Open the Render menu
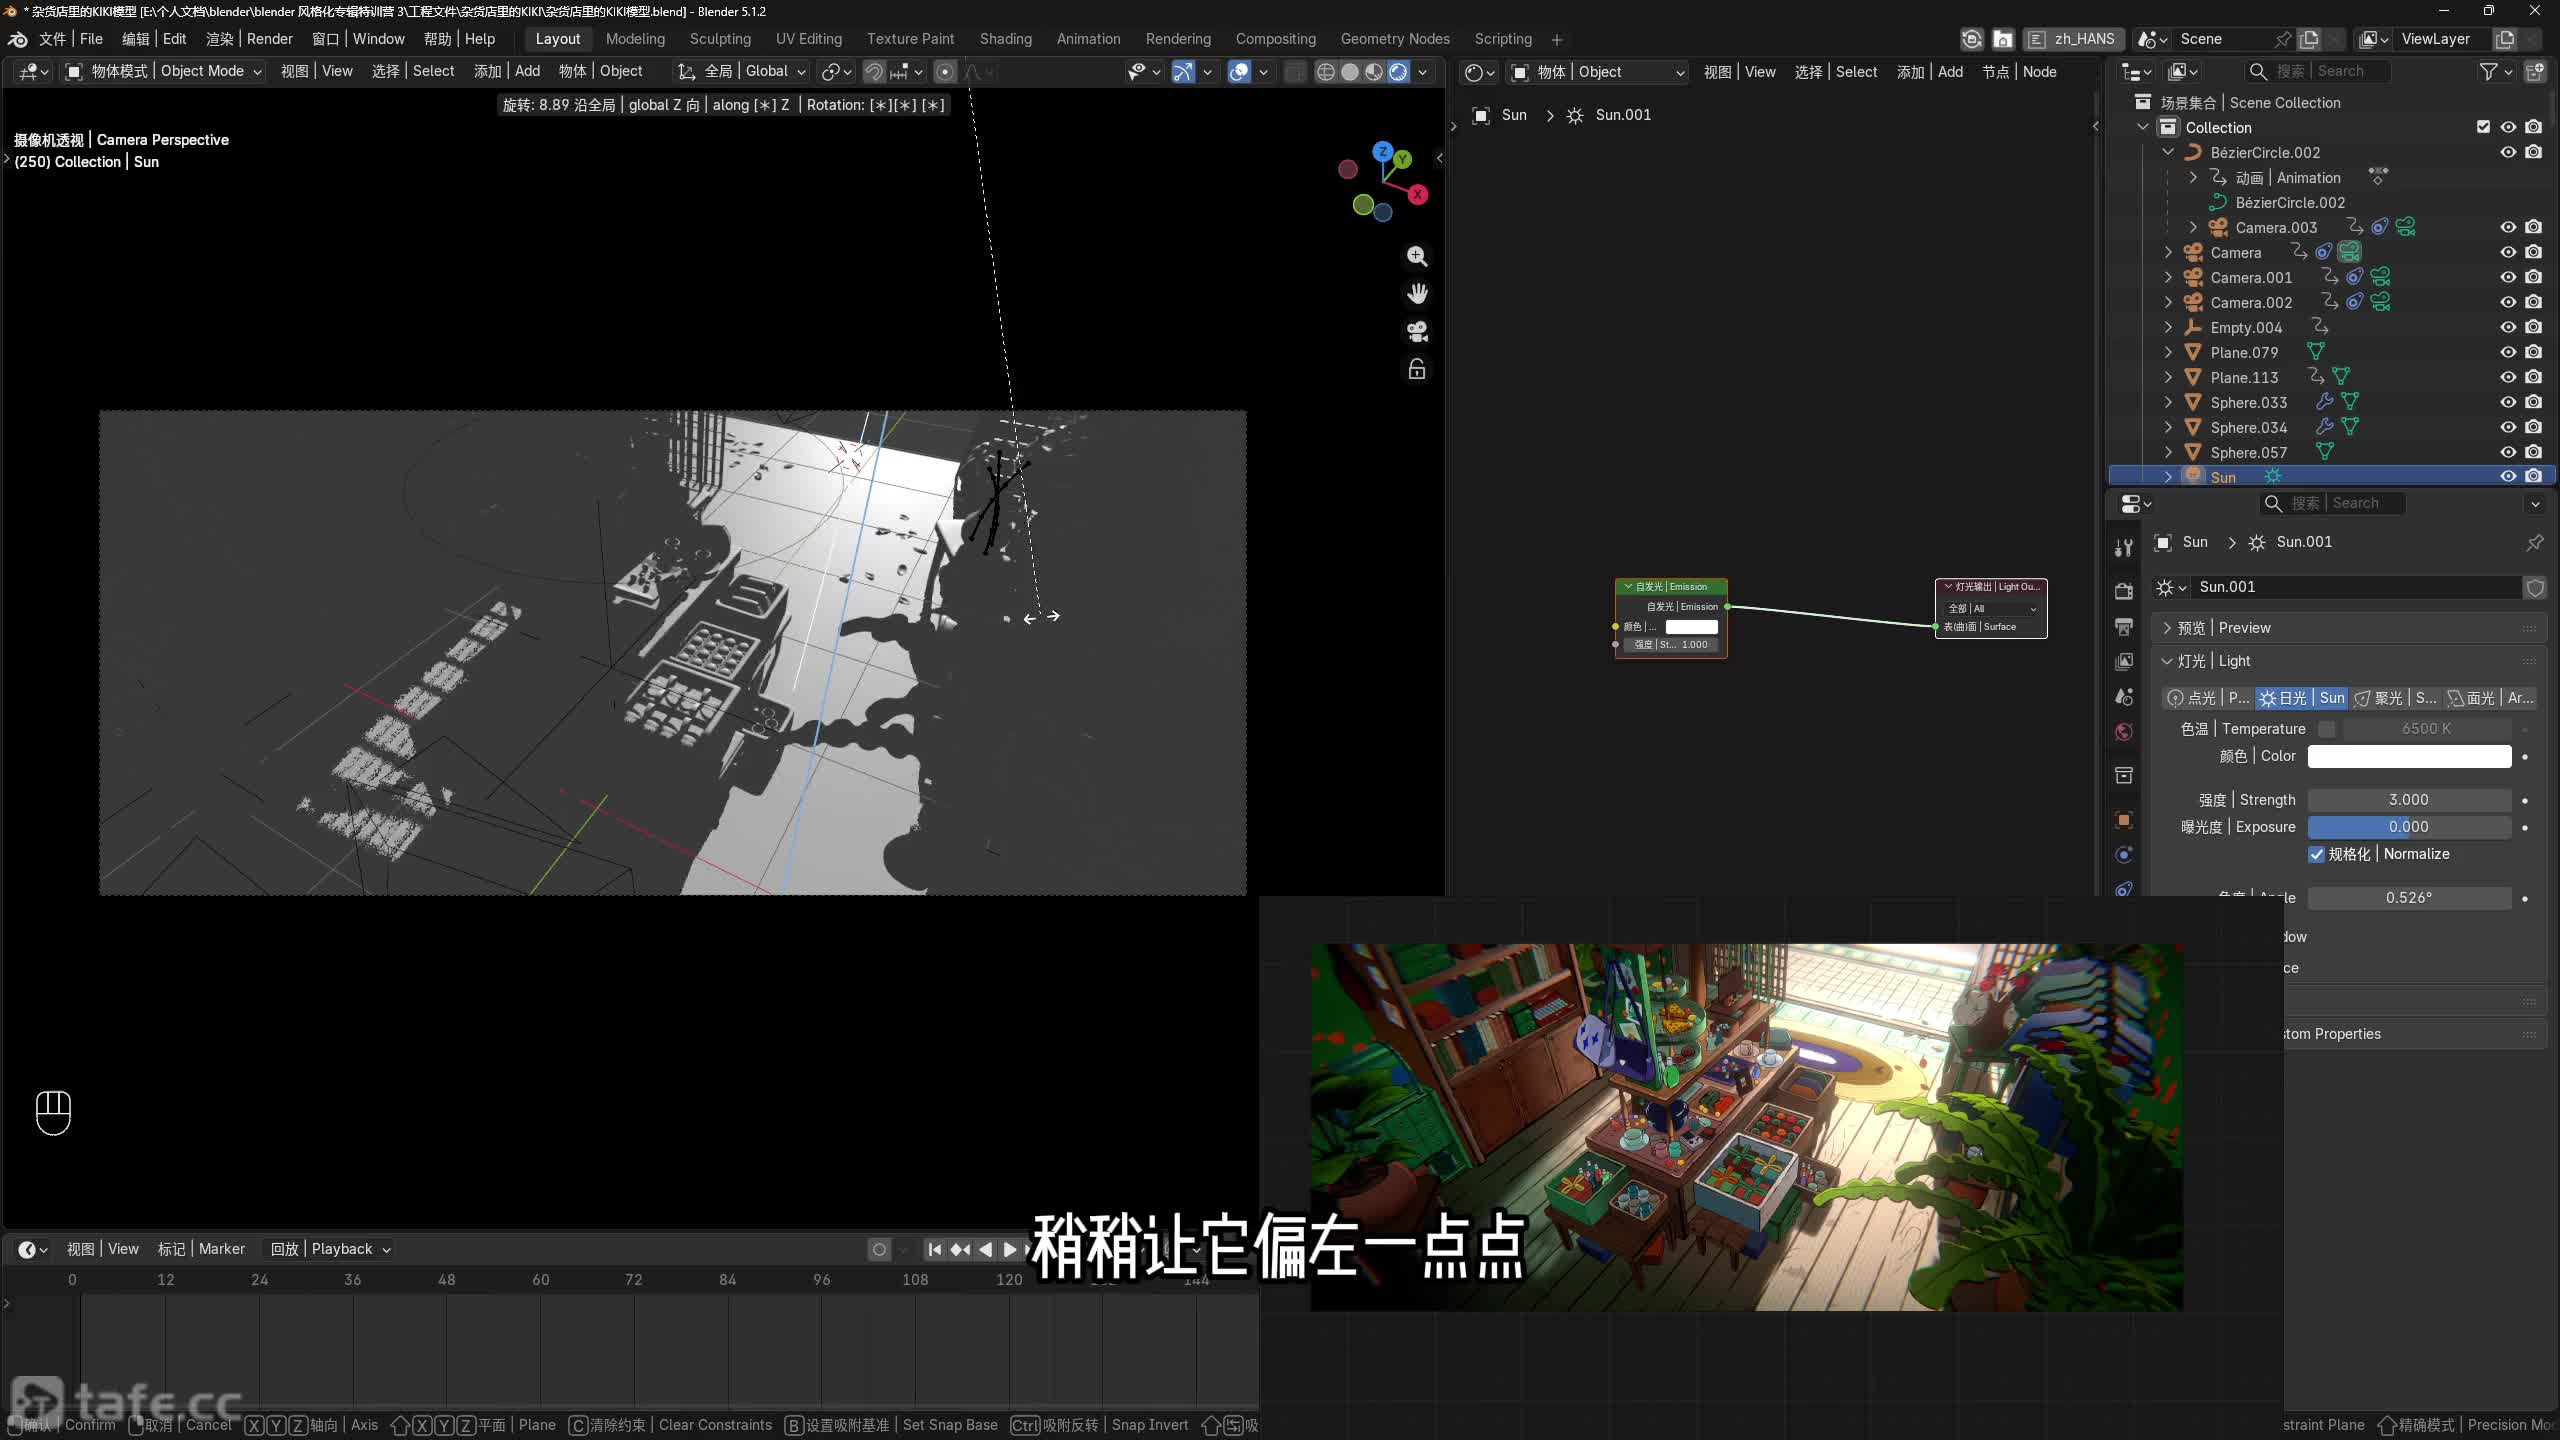 pos(249,39)
